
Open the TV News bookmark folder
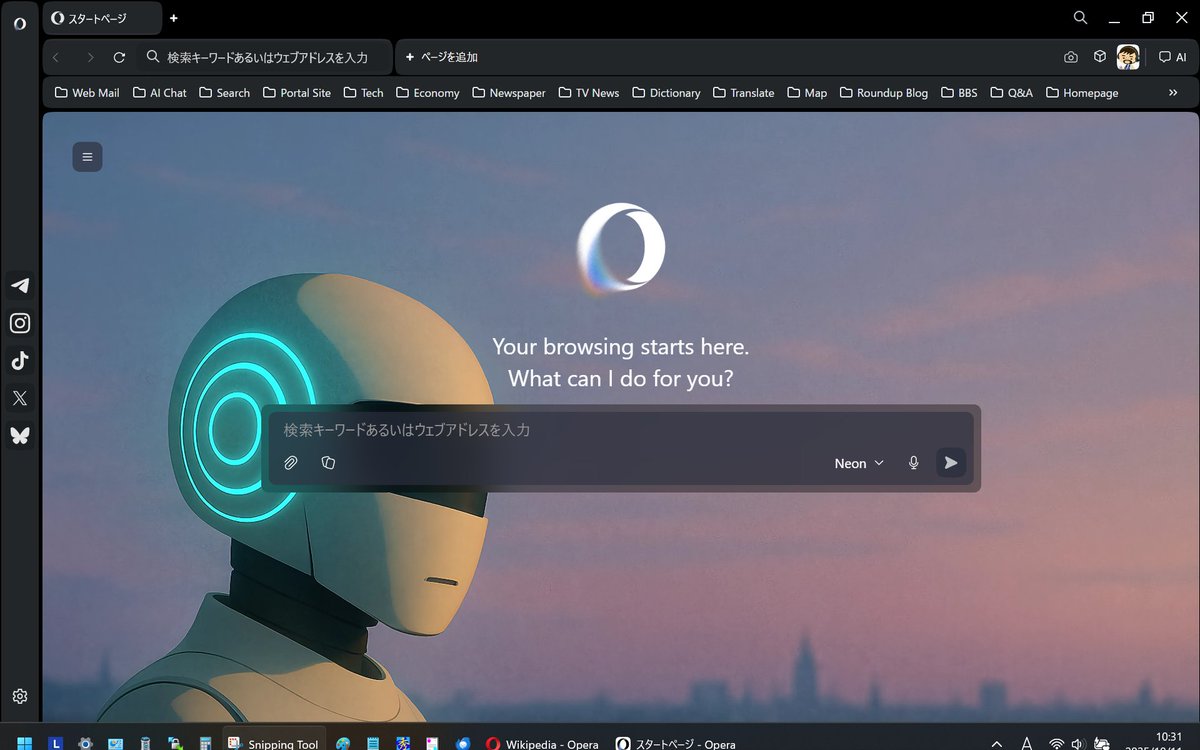coord(589,93)
